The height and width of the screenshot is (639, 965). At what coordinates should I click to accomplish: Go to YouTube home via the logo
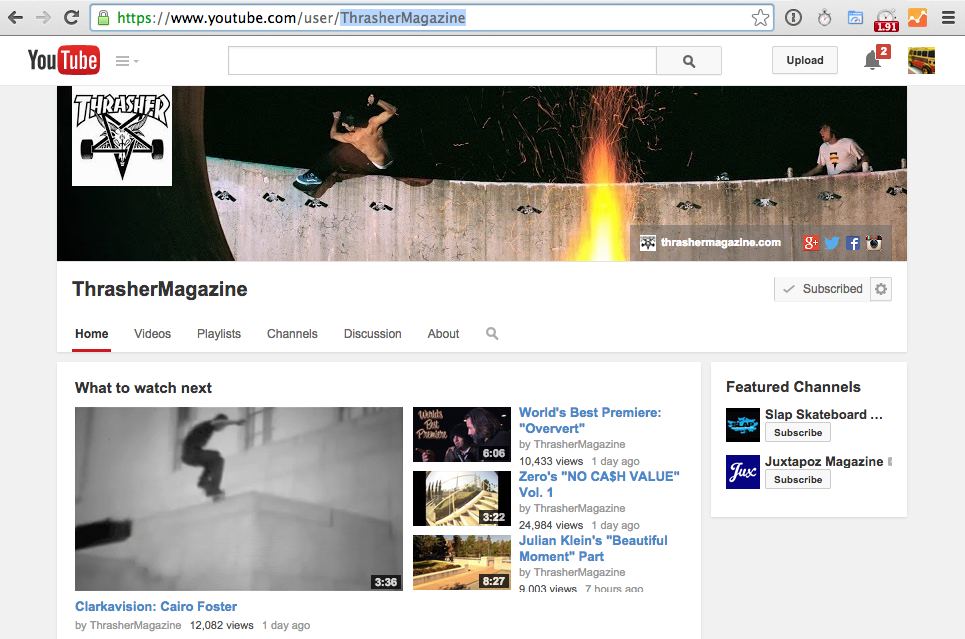tap(63, 60)
